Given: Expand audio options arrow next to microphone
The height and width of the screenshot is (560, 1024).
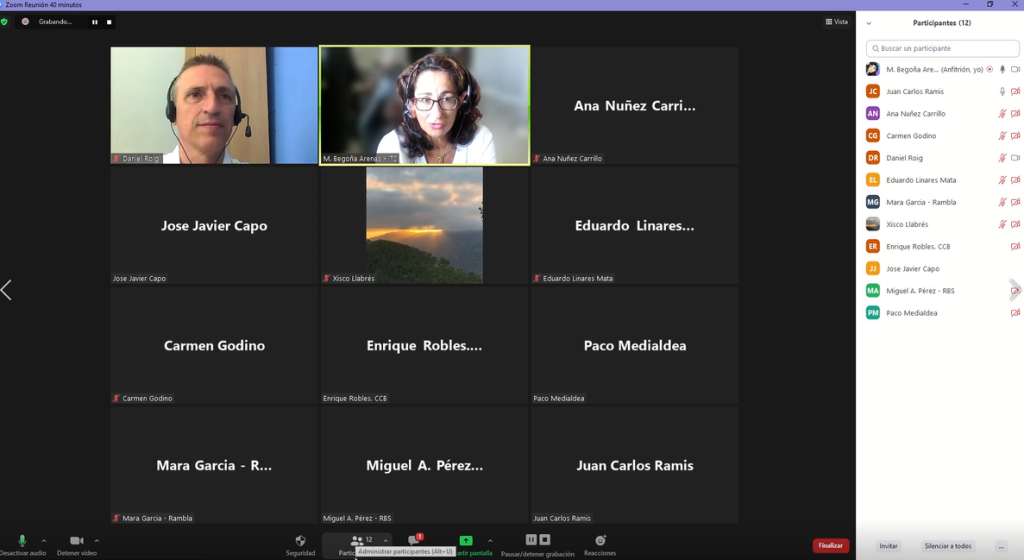Looking at the screenshot, I should click(43, 541).
